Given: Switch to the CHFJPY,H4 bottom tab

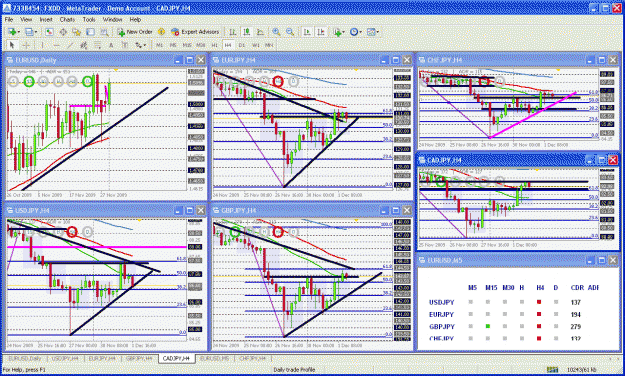Looking at the screenshot, I should [x=253, y=358].
